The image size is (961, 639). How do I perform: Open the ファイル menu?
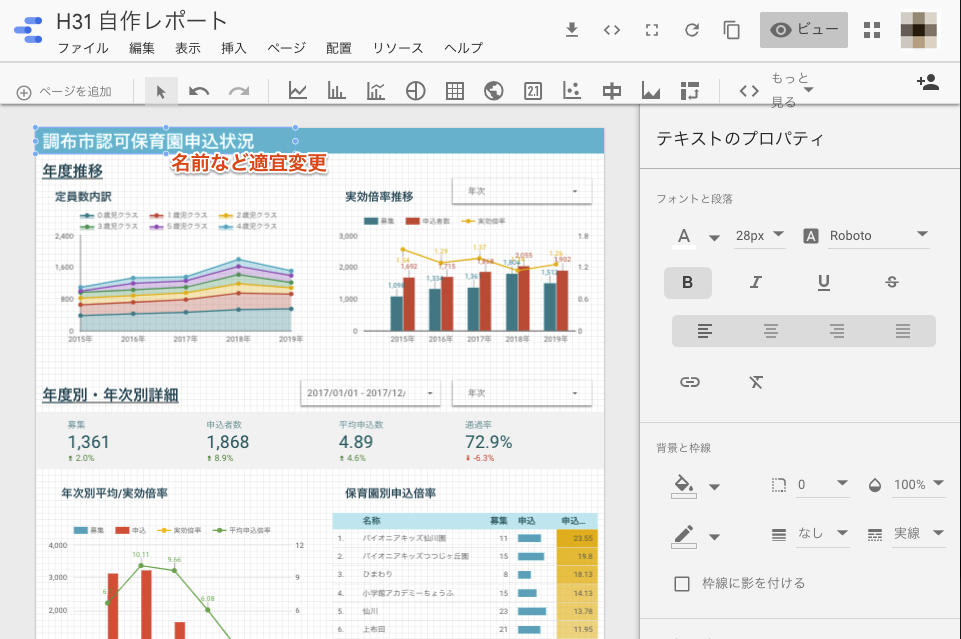pyautogui.click(x=83, y=48)
